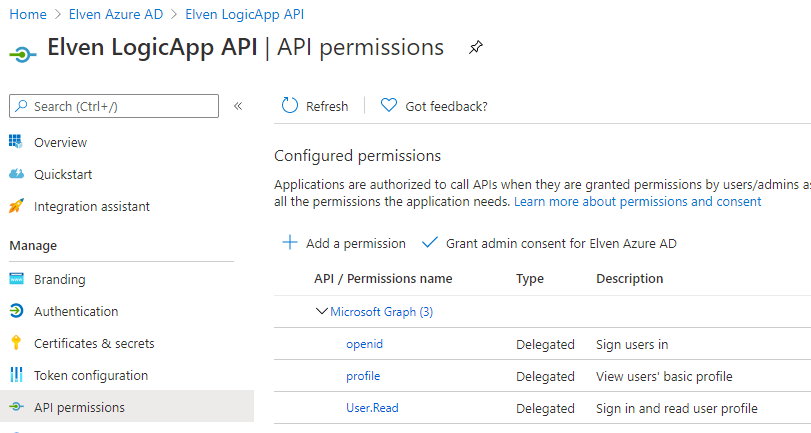Go to Home in breadcrumb
The image size is (811, 433).
(28, 14)
